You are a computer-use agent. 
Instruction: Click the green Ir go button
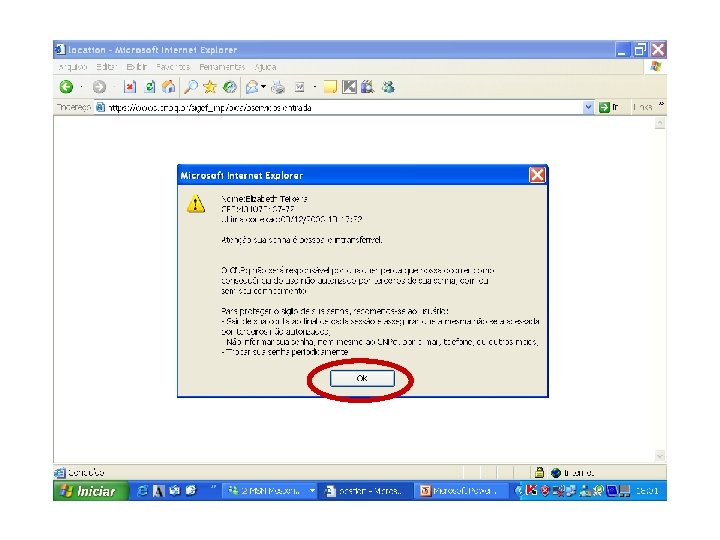pos(609,107)
